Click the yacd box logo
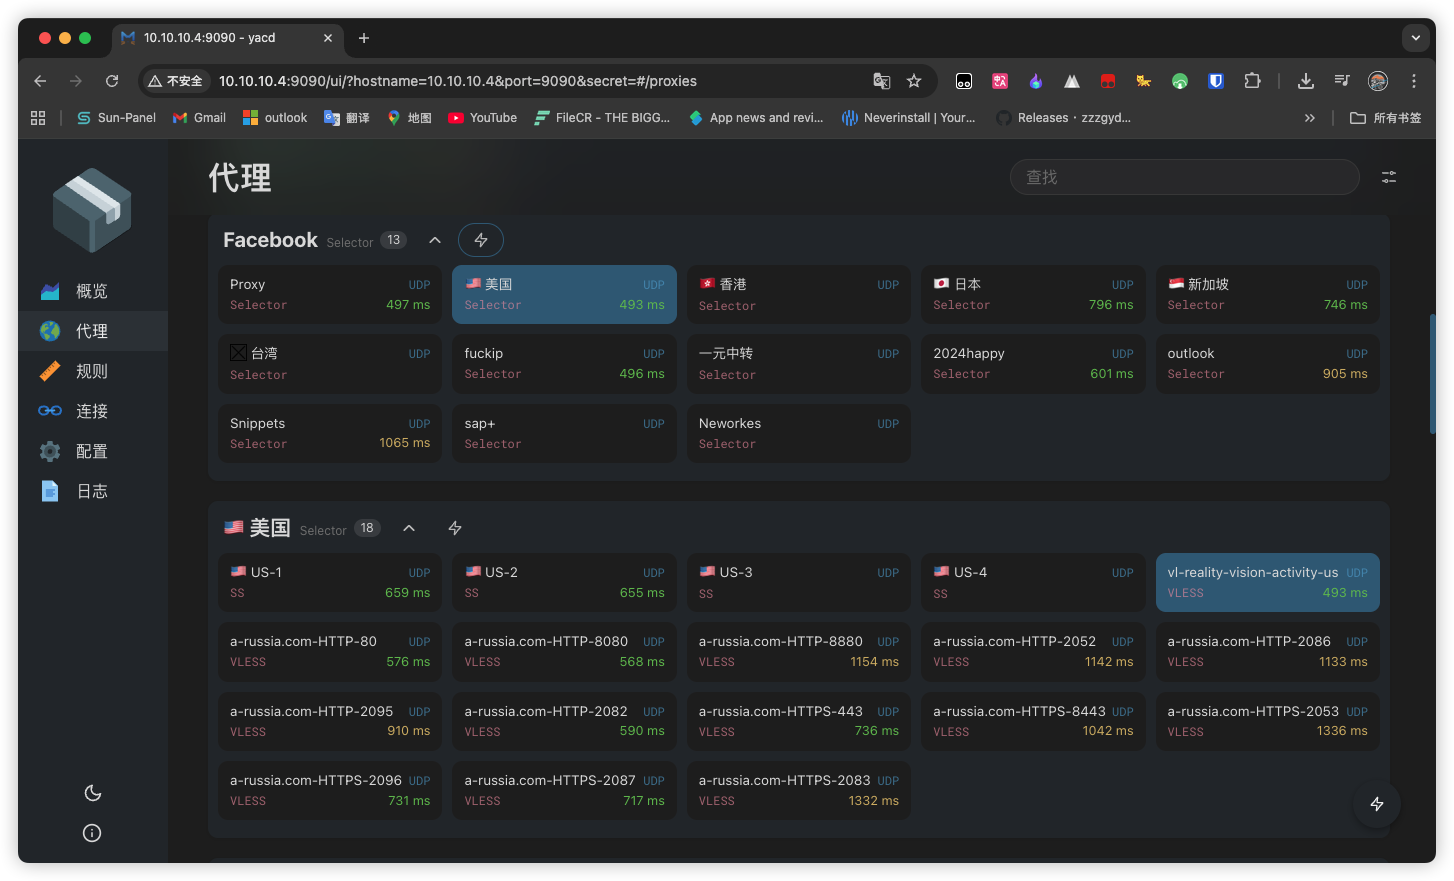 pos(92,210)
